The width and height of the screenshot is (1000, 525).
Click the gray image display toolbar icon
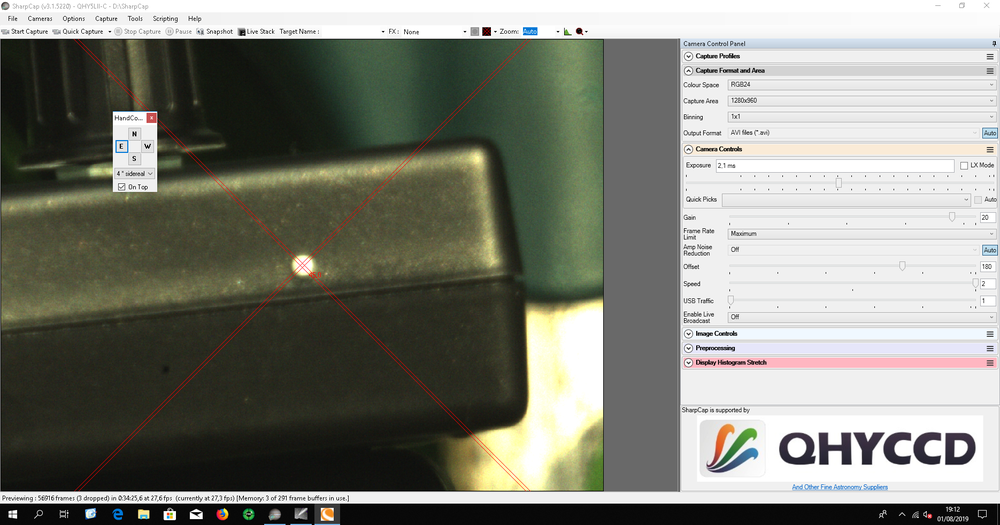[x=474, y=31]
